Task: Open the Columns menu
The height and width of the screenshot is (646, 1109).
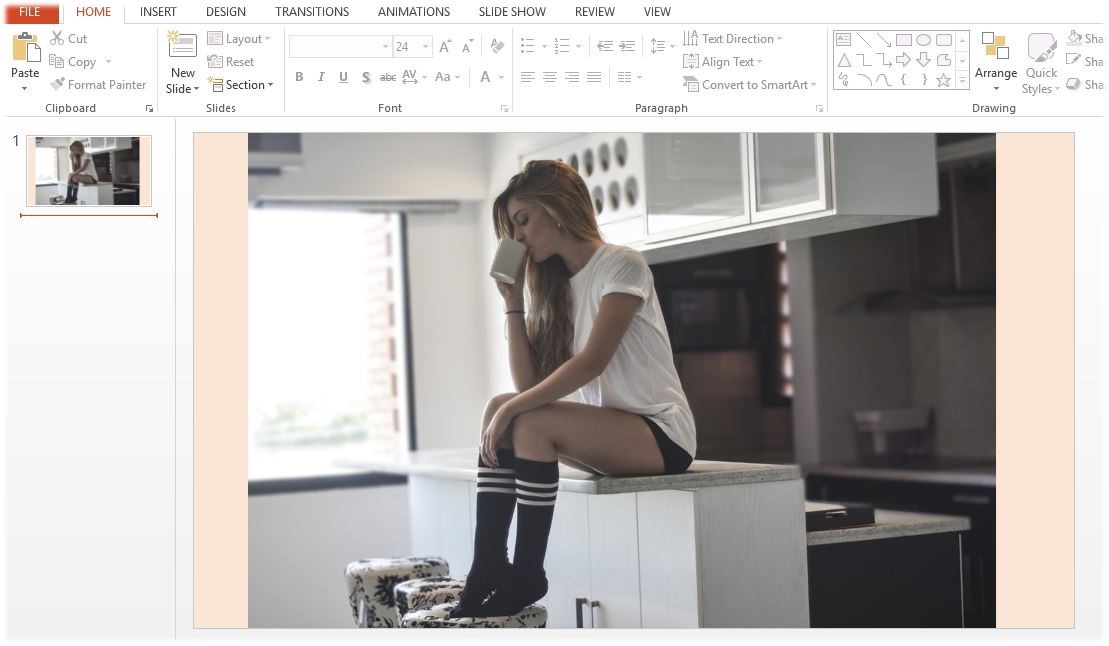Action: tap(629, 77)
